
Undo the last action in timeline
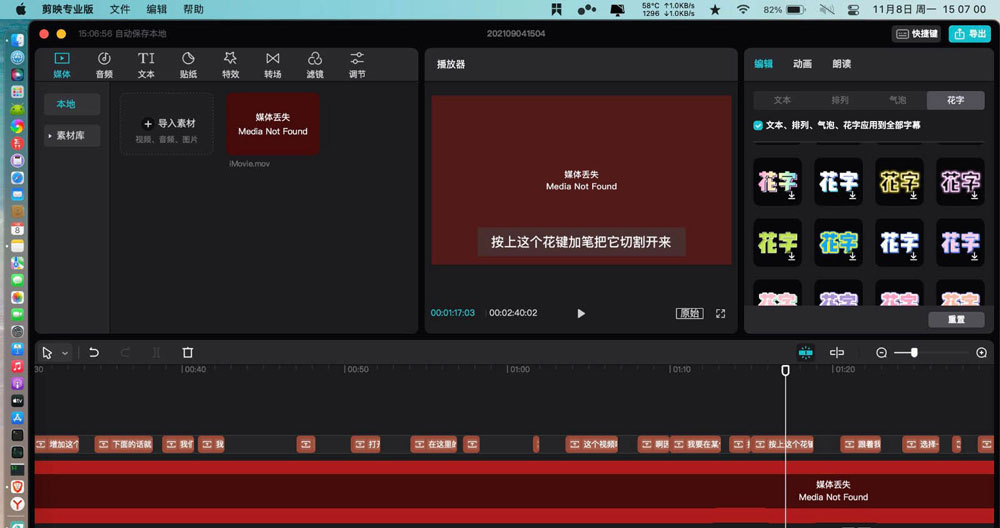click(94, 353)
